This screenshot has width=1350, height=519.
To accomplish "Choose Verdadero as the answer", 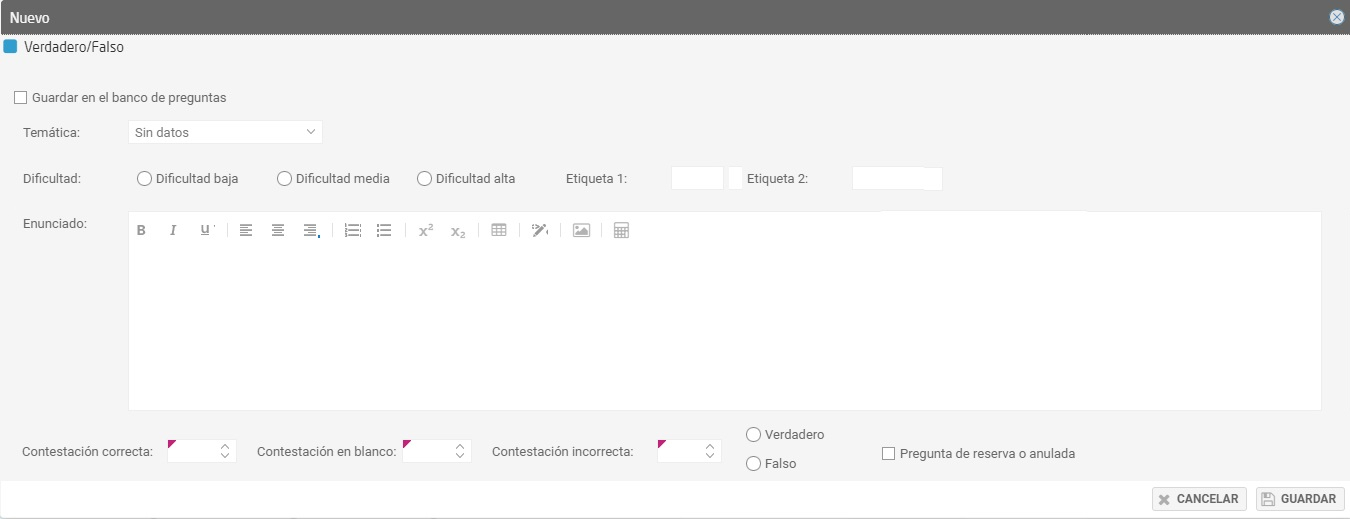I will coord(754,435).
